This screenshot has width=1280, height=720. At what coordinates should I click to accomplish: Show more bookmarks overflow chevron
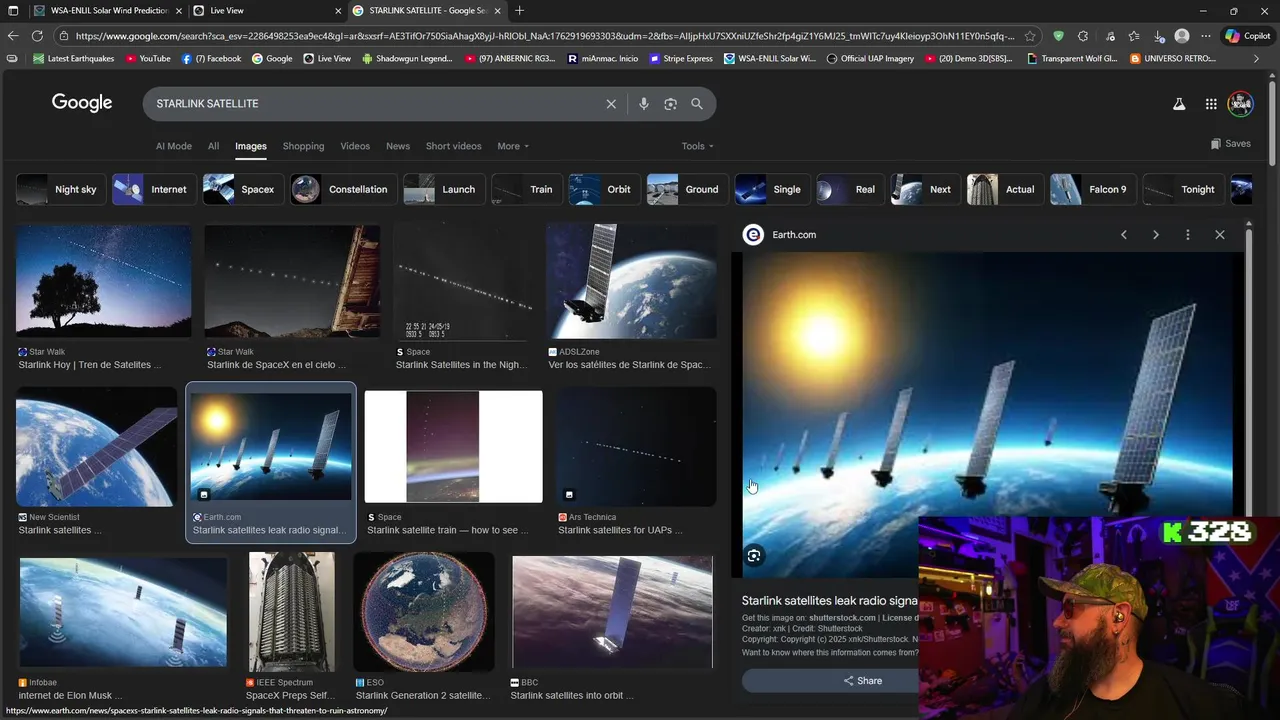tap(1257, 59)
